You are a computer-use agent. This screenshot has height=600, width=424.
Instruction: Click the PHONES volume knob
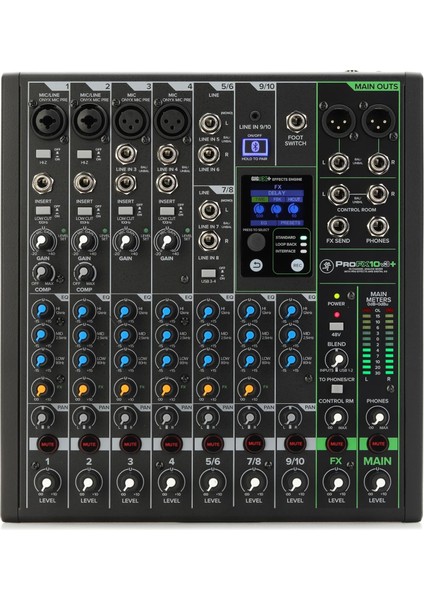point(377,417)
